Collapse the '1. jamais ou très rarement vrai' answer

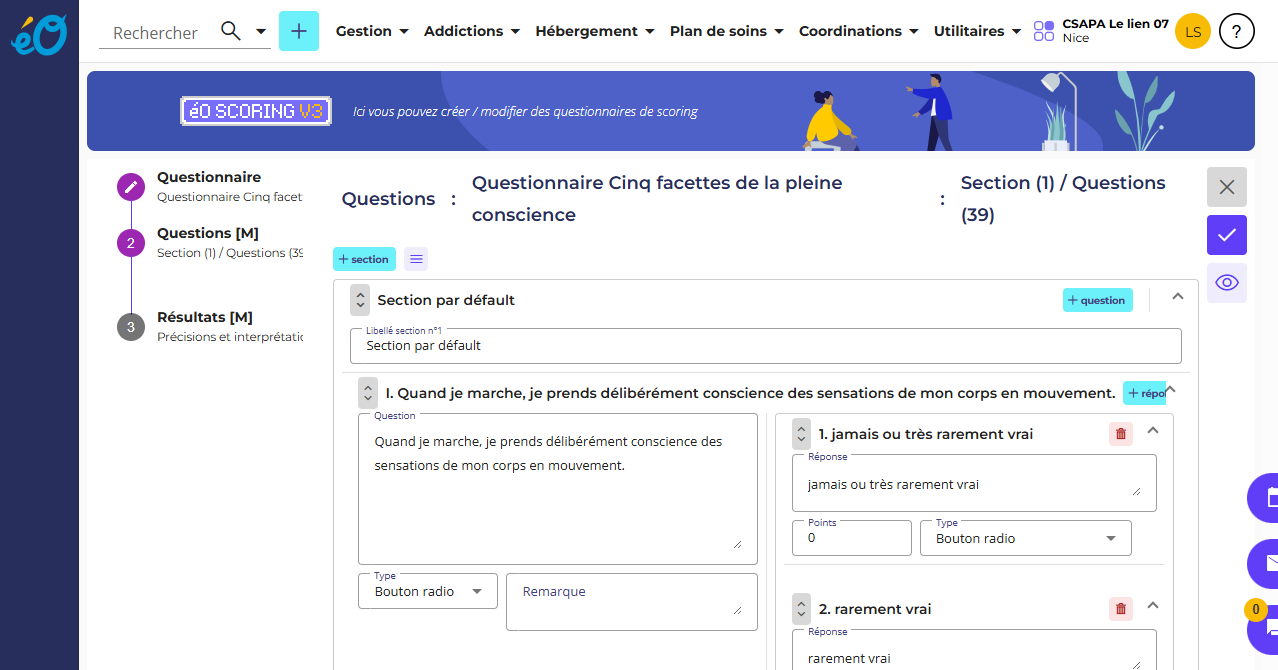coord(1153,431)
